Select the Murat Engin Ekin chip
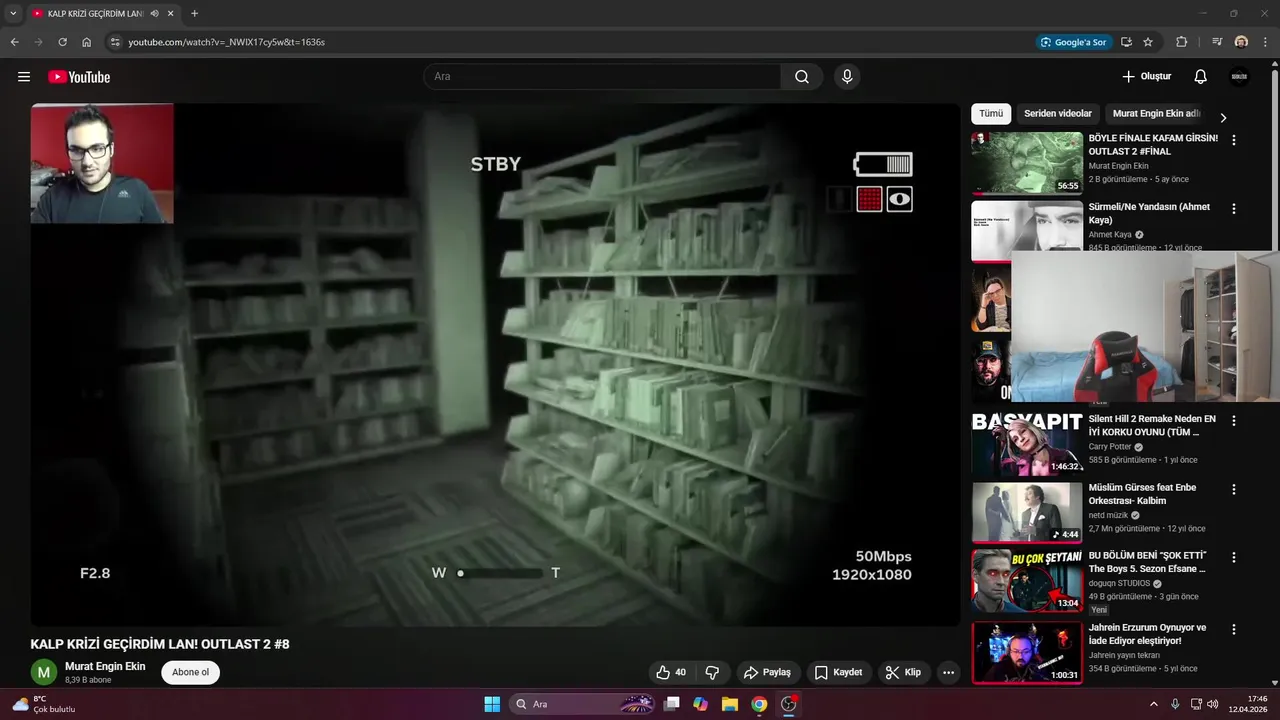This screenshot has width=1280, height=720. (1157, 114)
